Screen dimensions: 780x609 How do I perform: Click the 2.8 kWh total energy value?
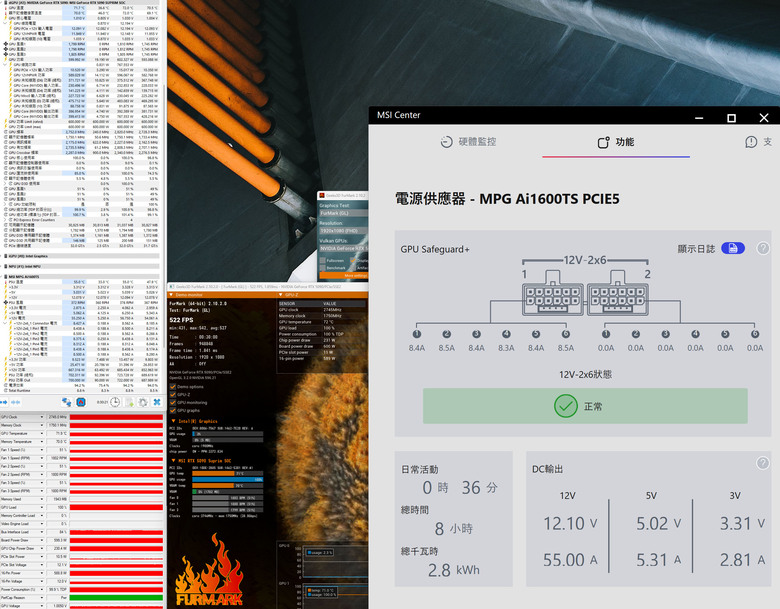point(454,570)
